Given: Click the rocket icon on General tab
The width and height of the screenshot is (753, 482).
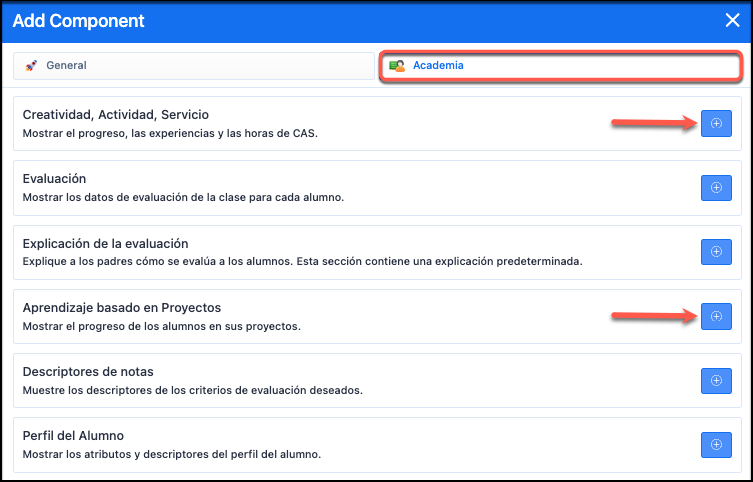Looking at the screenshot, I should [x=31, y=66].
